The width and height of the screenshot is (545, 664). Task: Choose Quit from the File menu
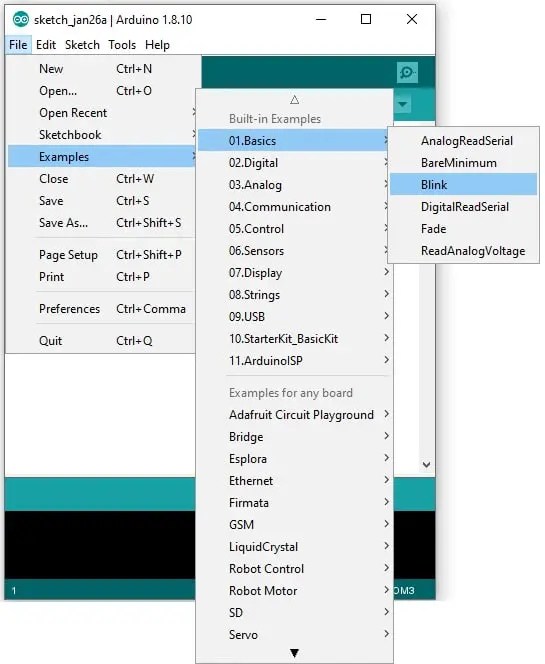pos(102,341)
